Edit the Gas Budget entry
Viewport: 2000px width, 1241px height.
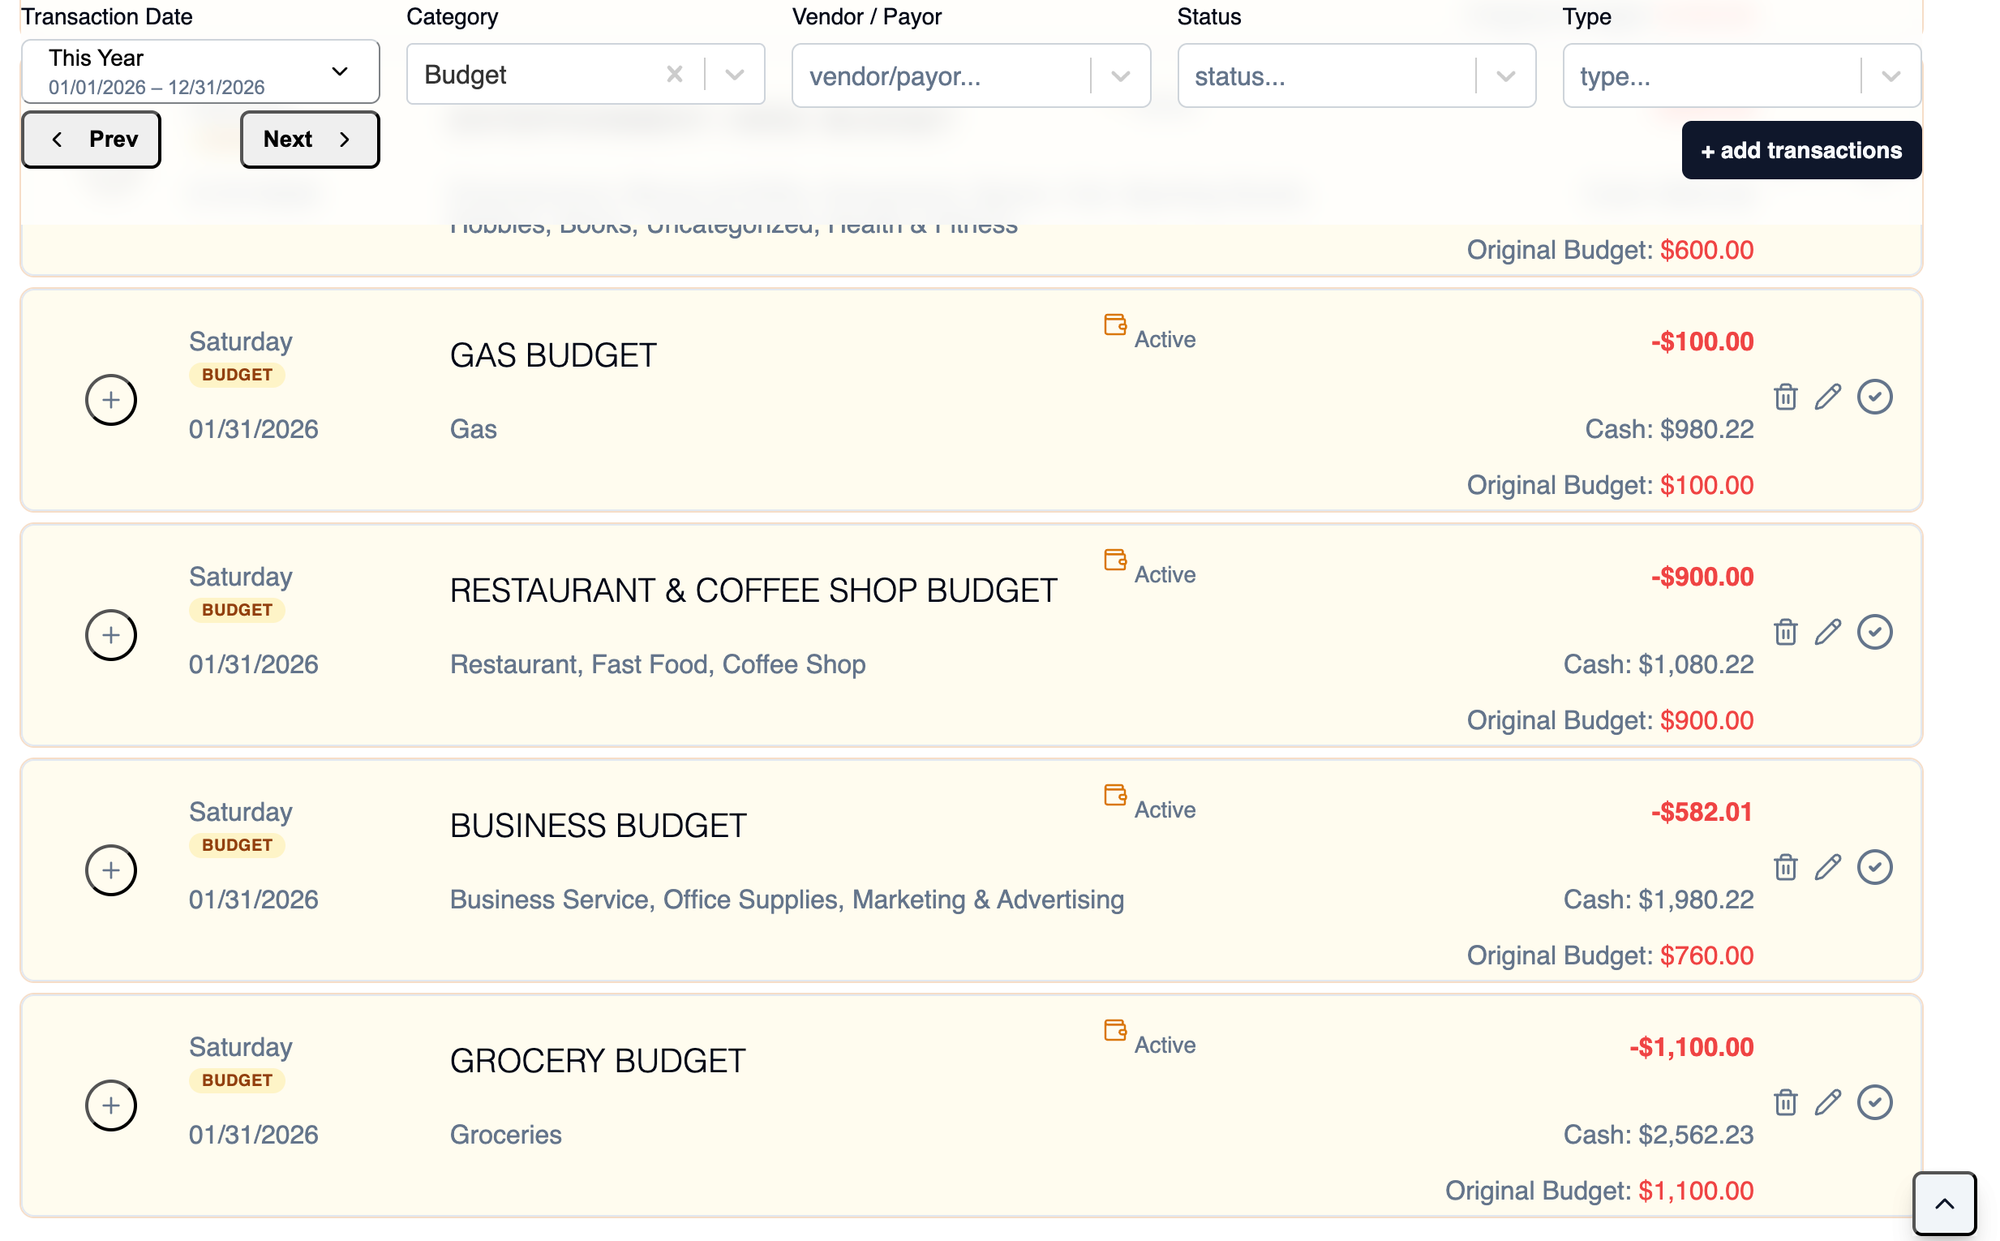pyautogui.click(x=1828, y=397)
